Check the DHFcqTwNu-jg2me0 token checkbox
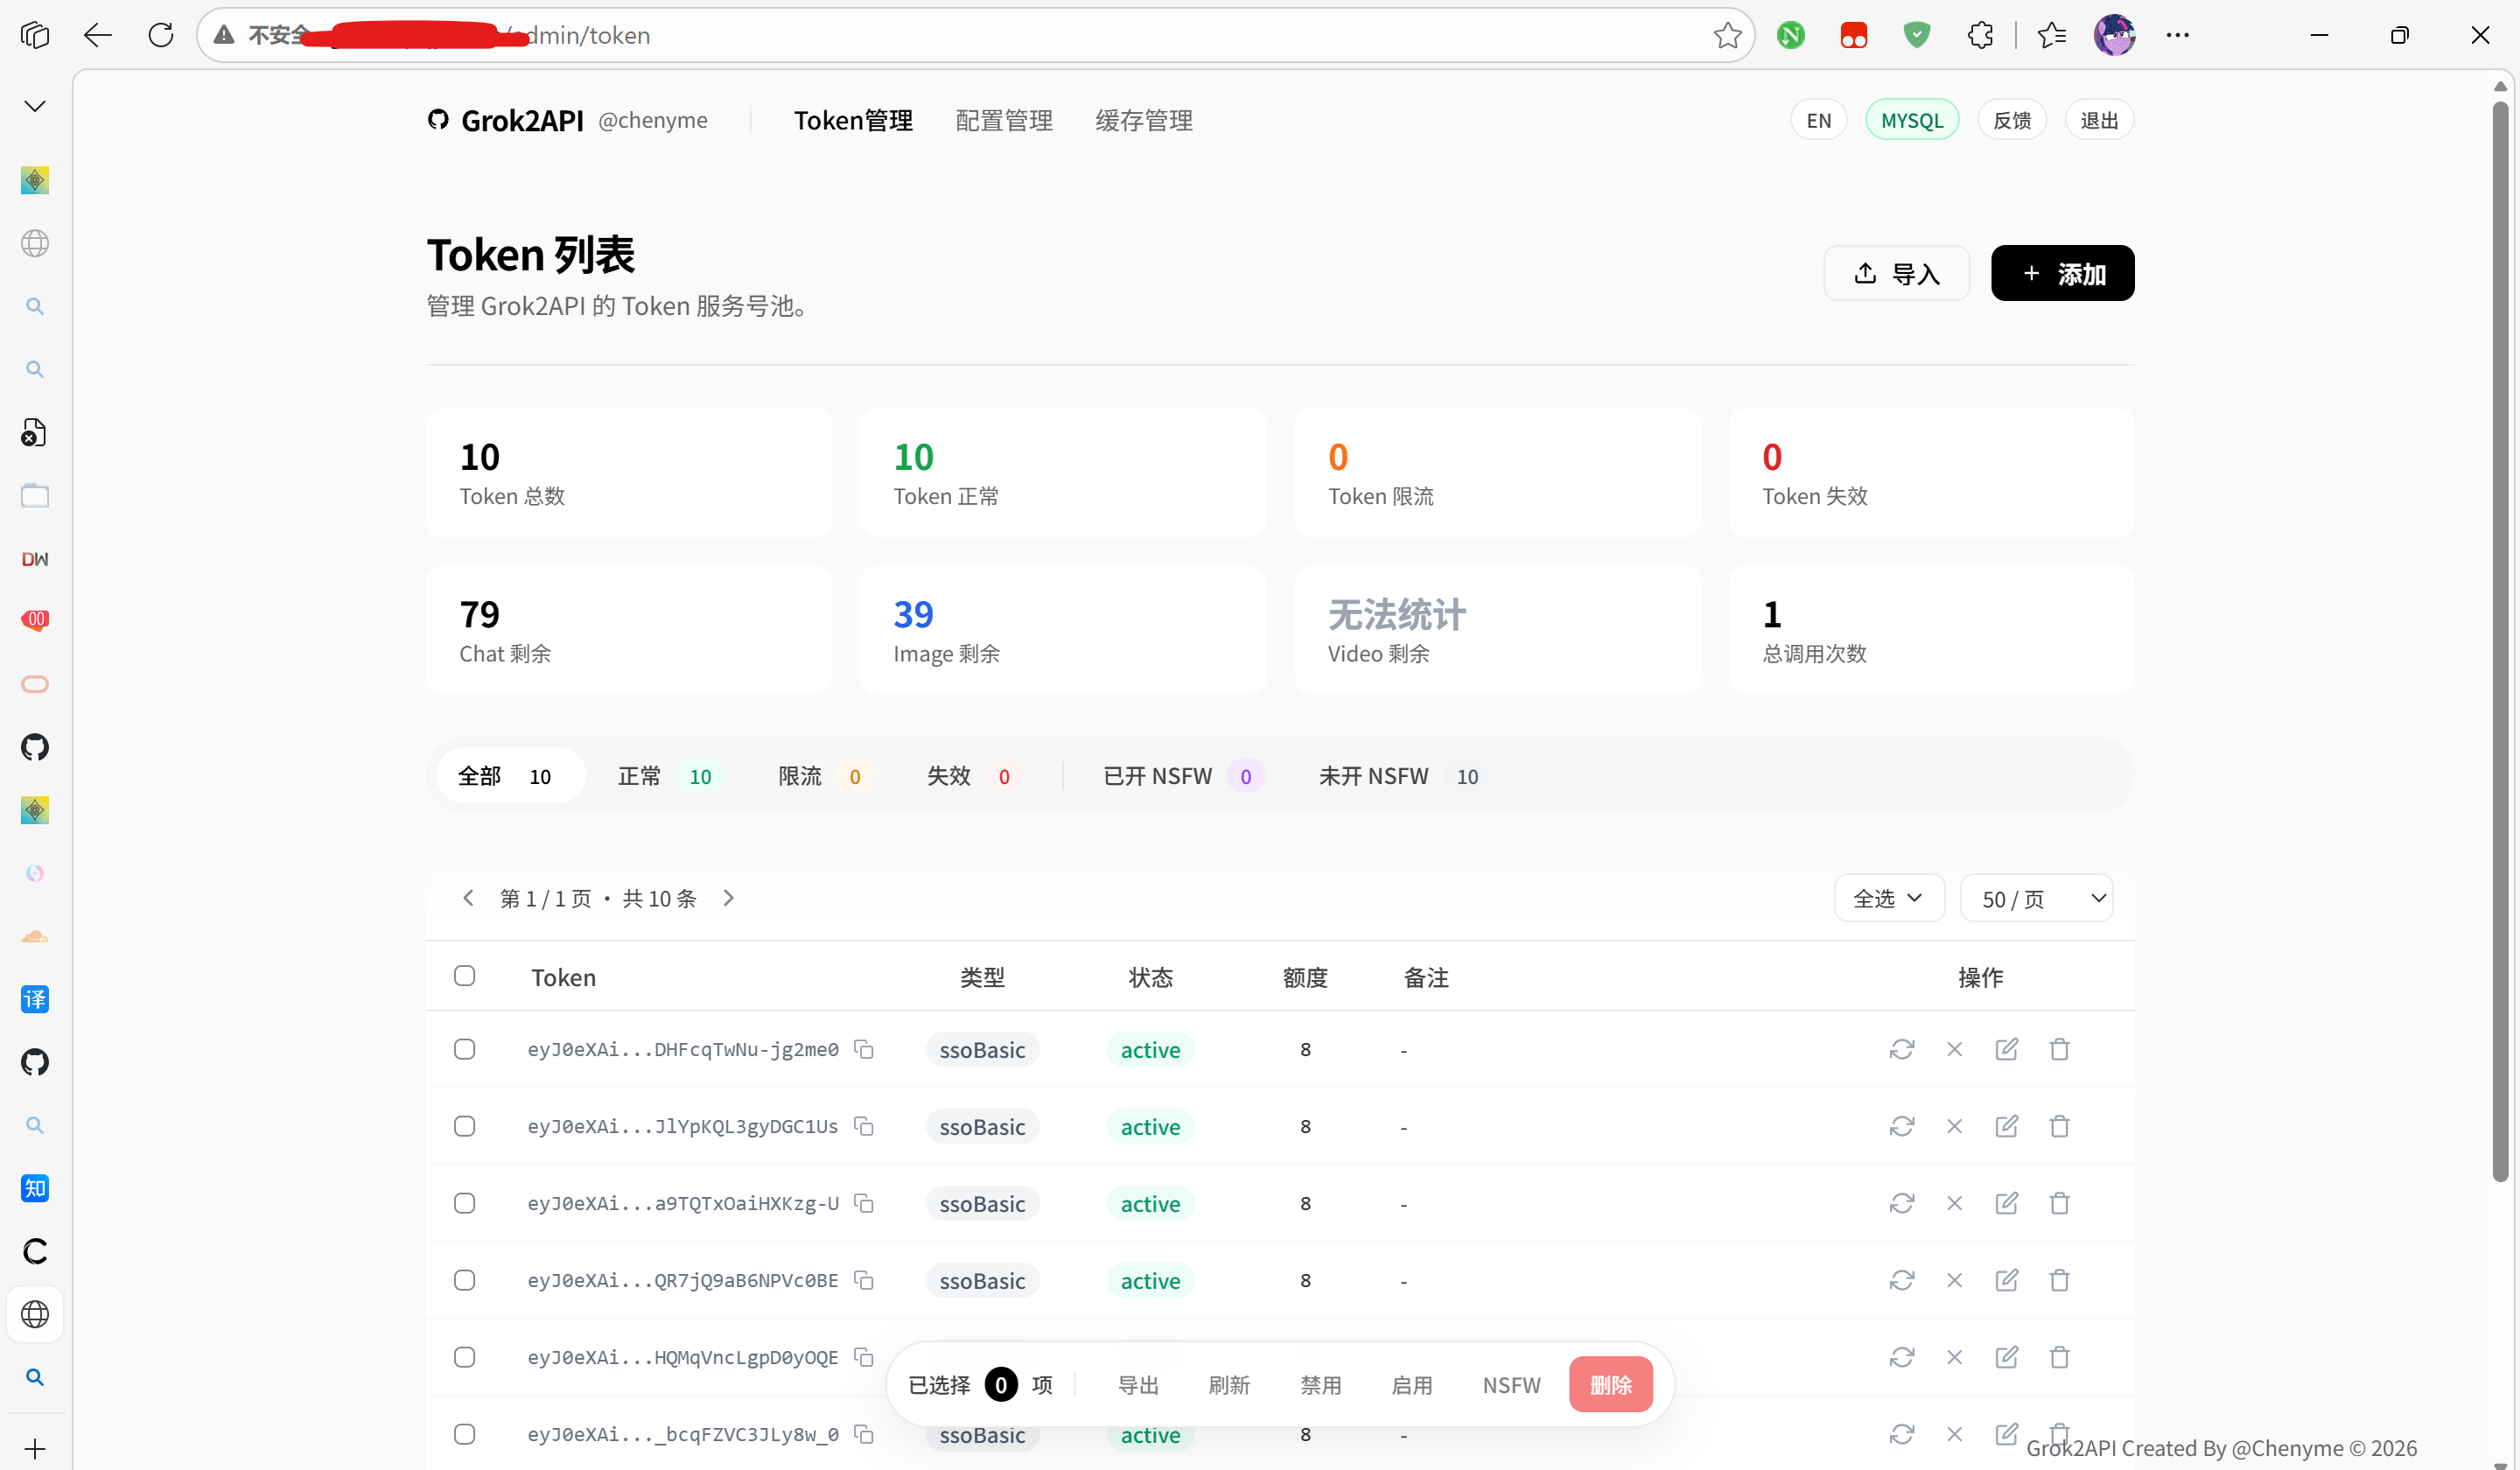2520x1470 pixels. (464, 1049)
